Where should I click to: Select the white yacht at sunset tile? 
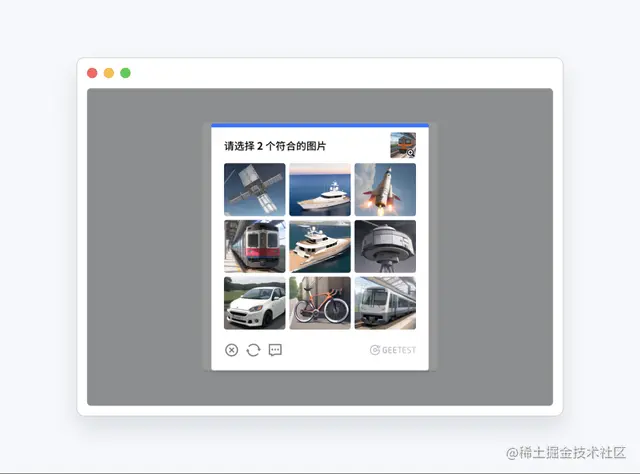(320, 189)
